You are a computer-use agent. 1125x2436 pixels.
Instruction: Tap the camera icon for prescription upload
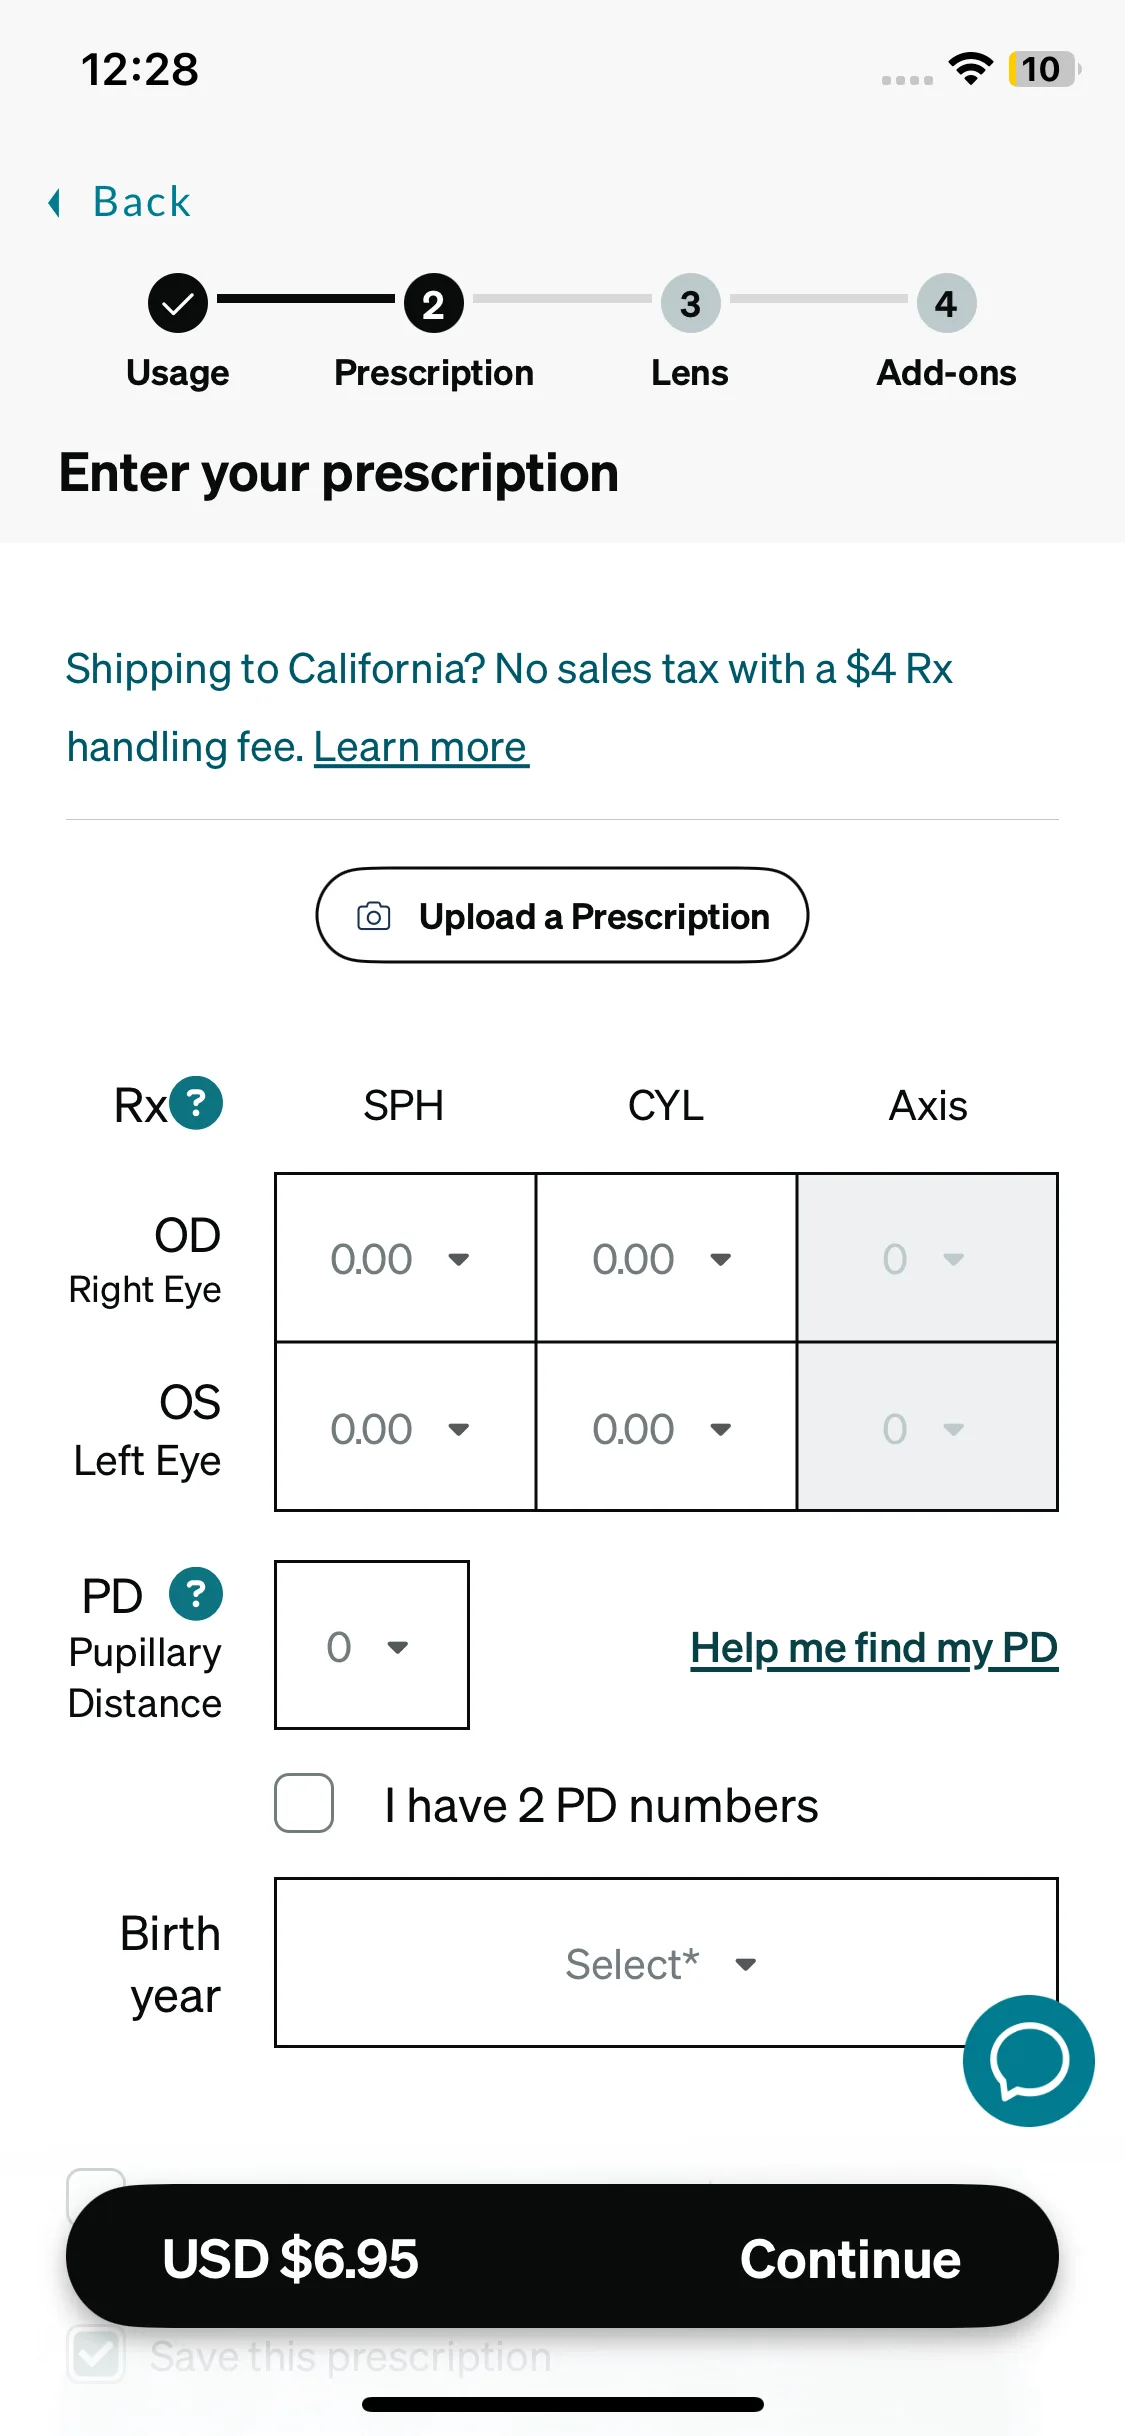click(x=374, y=916)
